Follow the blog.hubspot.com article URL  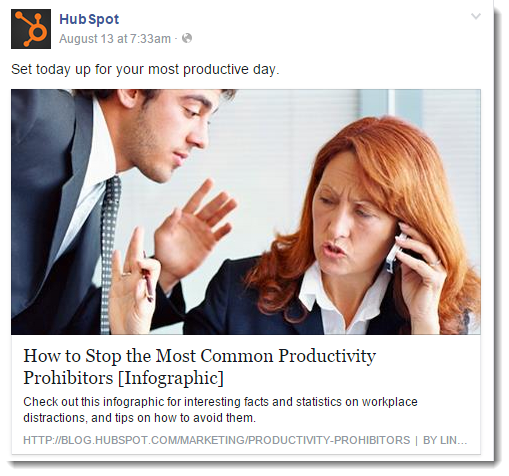coord(217,440)
